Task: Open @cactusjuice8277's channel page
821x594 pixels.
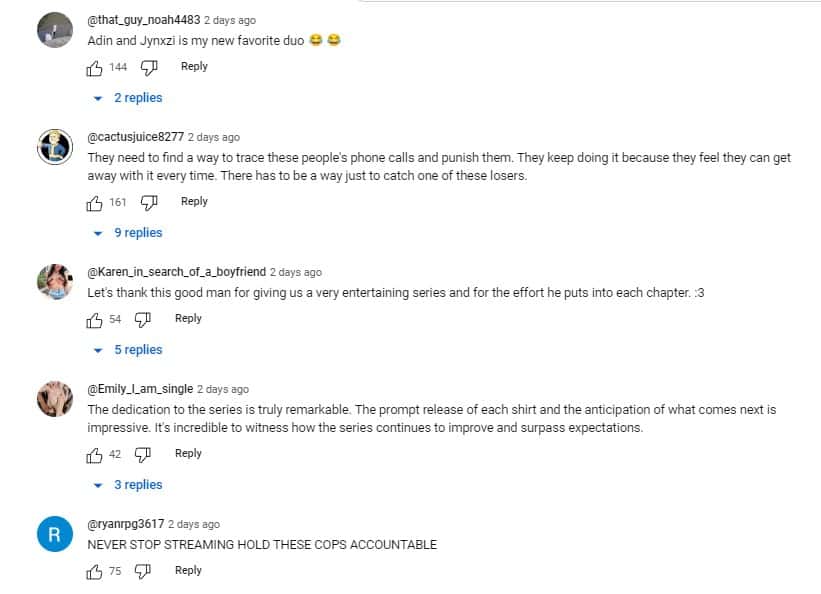Action: pos(135,137)
